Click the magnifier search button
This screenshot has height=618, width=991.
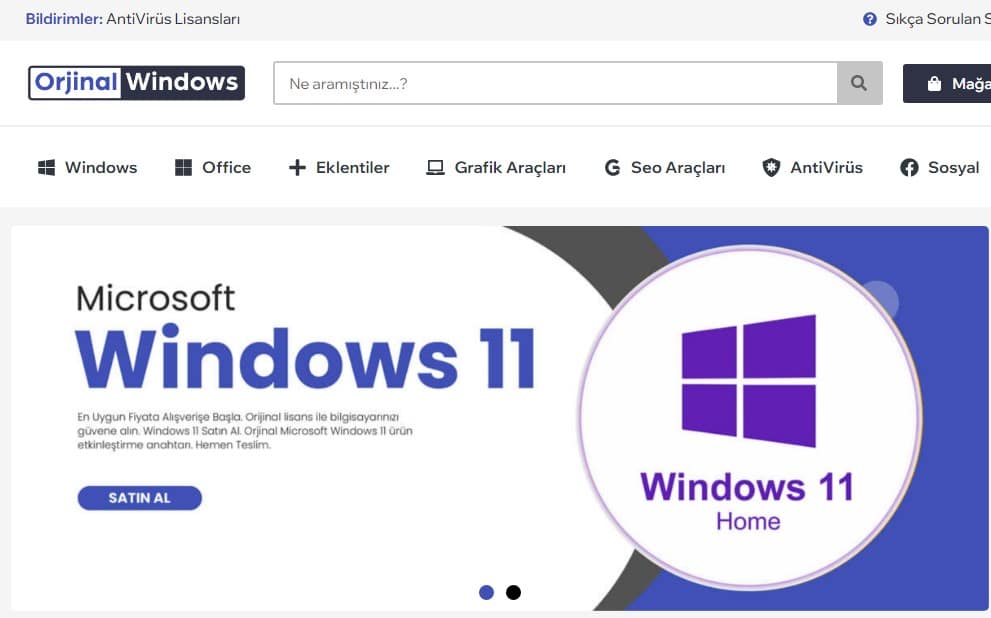(859, 83)
